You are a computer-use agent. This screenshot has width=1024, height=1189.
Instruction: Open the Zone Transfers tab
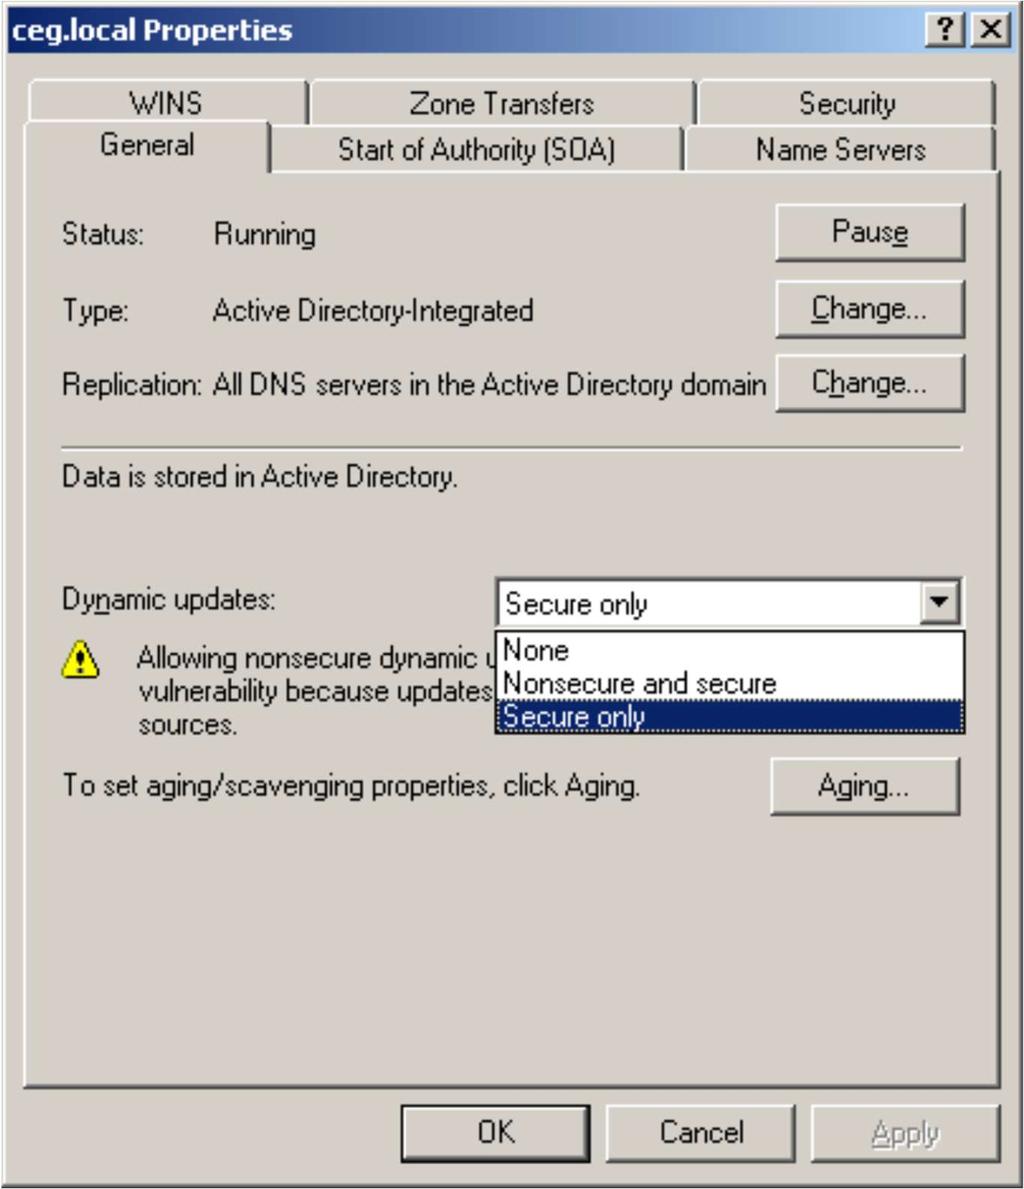[x=502, y=103]
